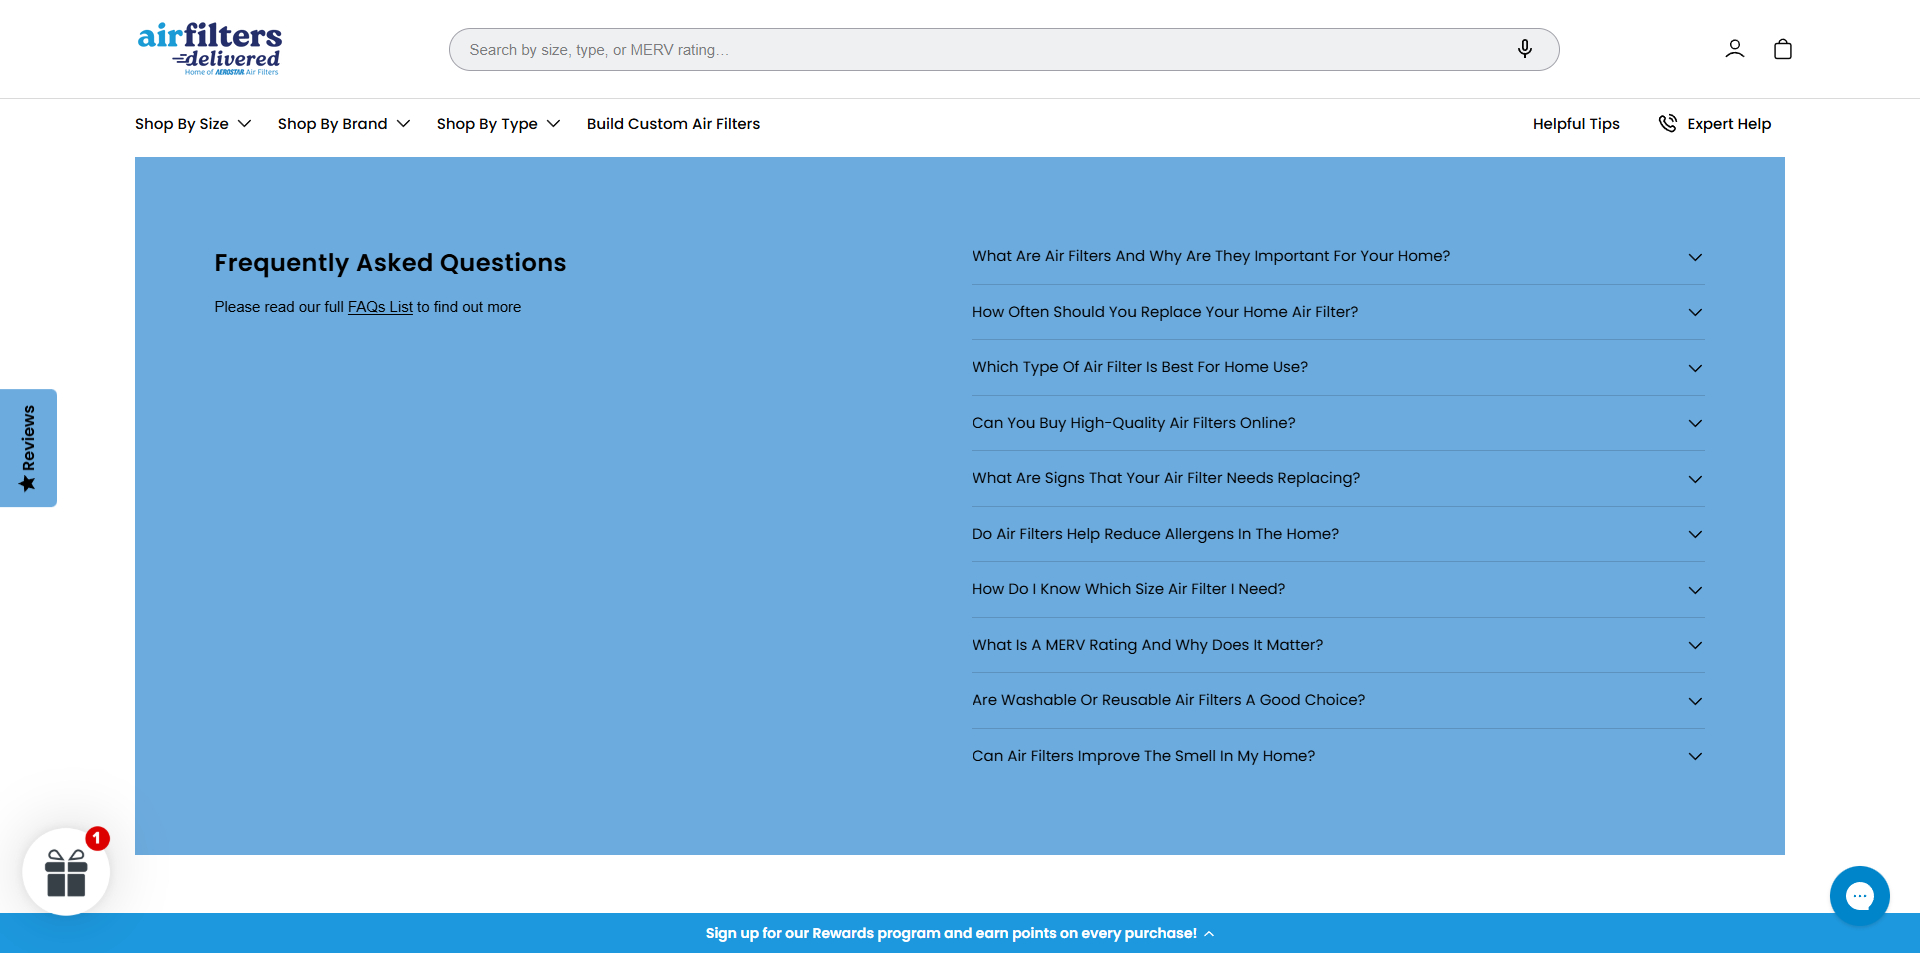Open the Reviews side tab
Image resolution: width=1920 pixels, height=953 pixels.
coord(28,448)
